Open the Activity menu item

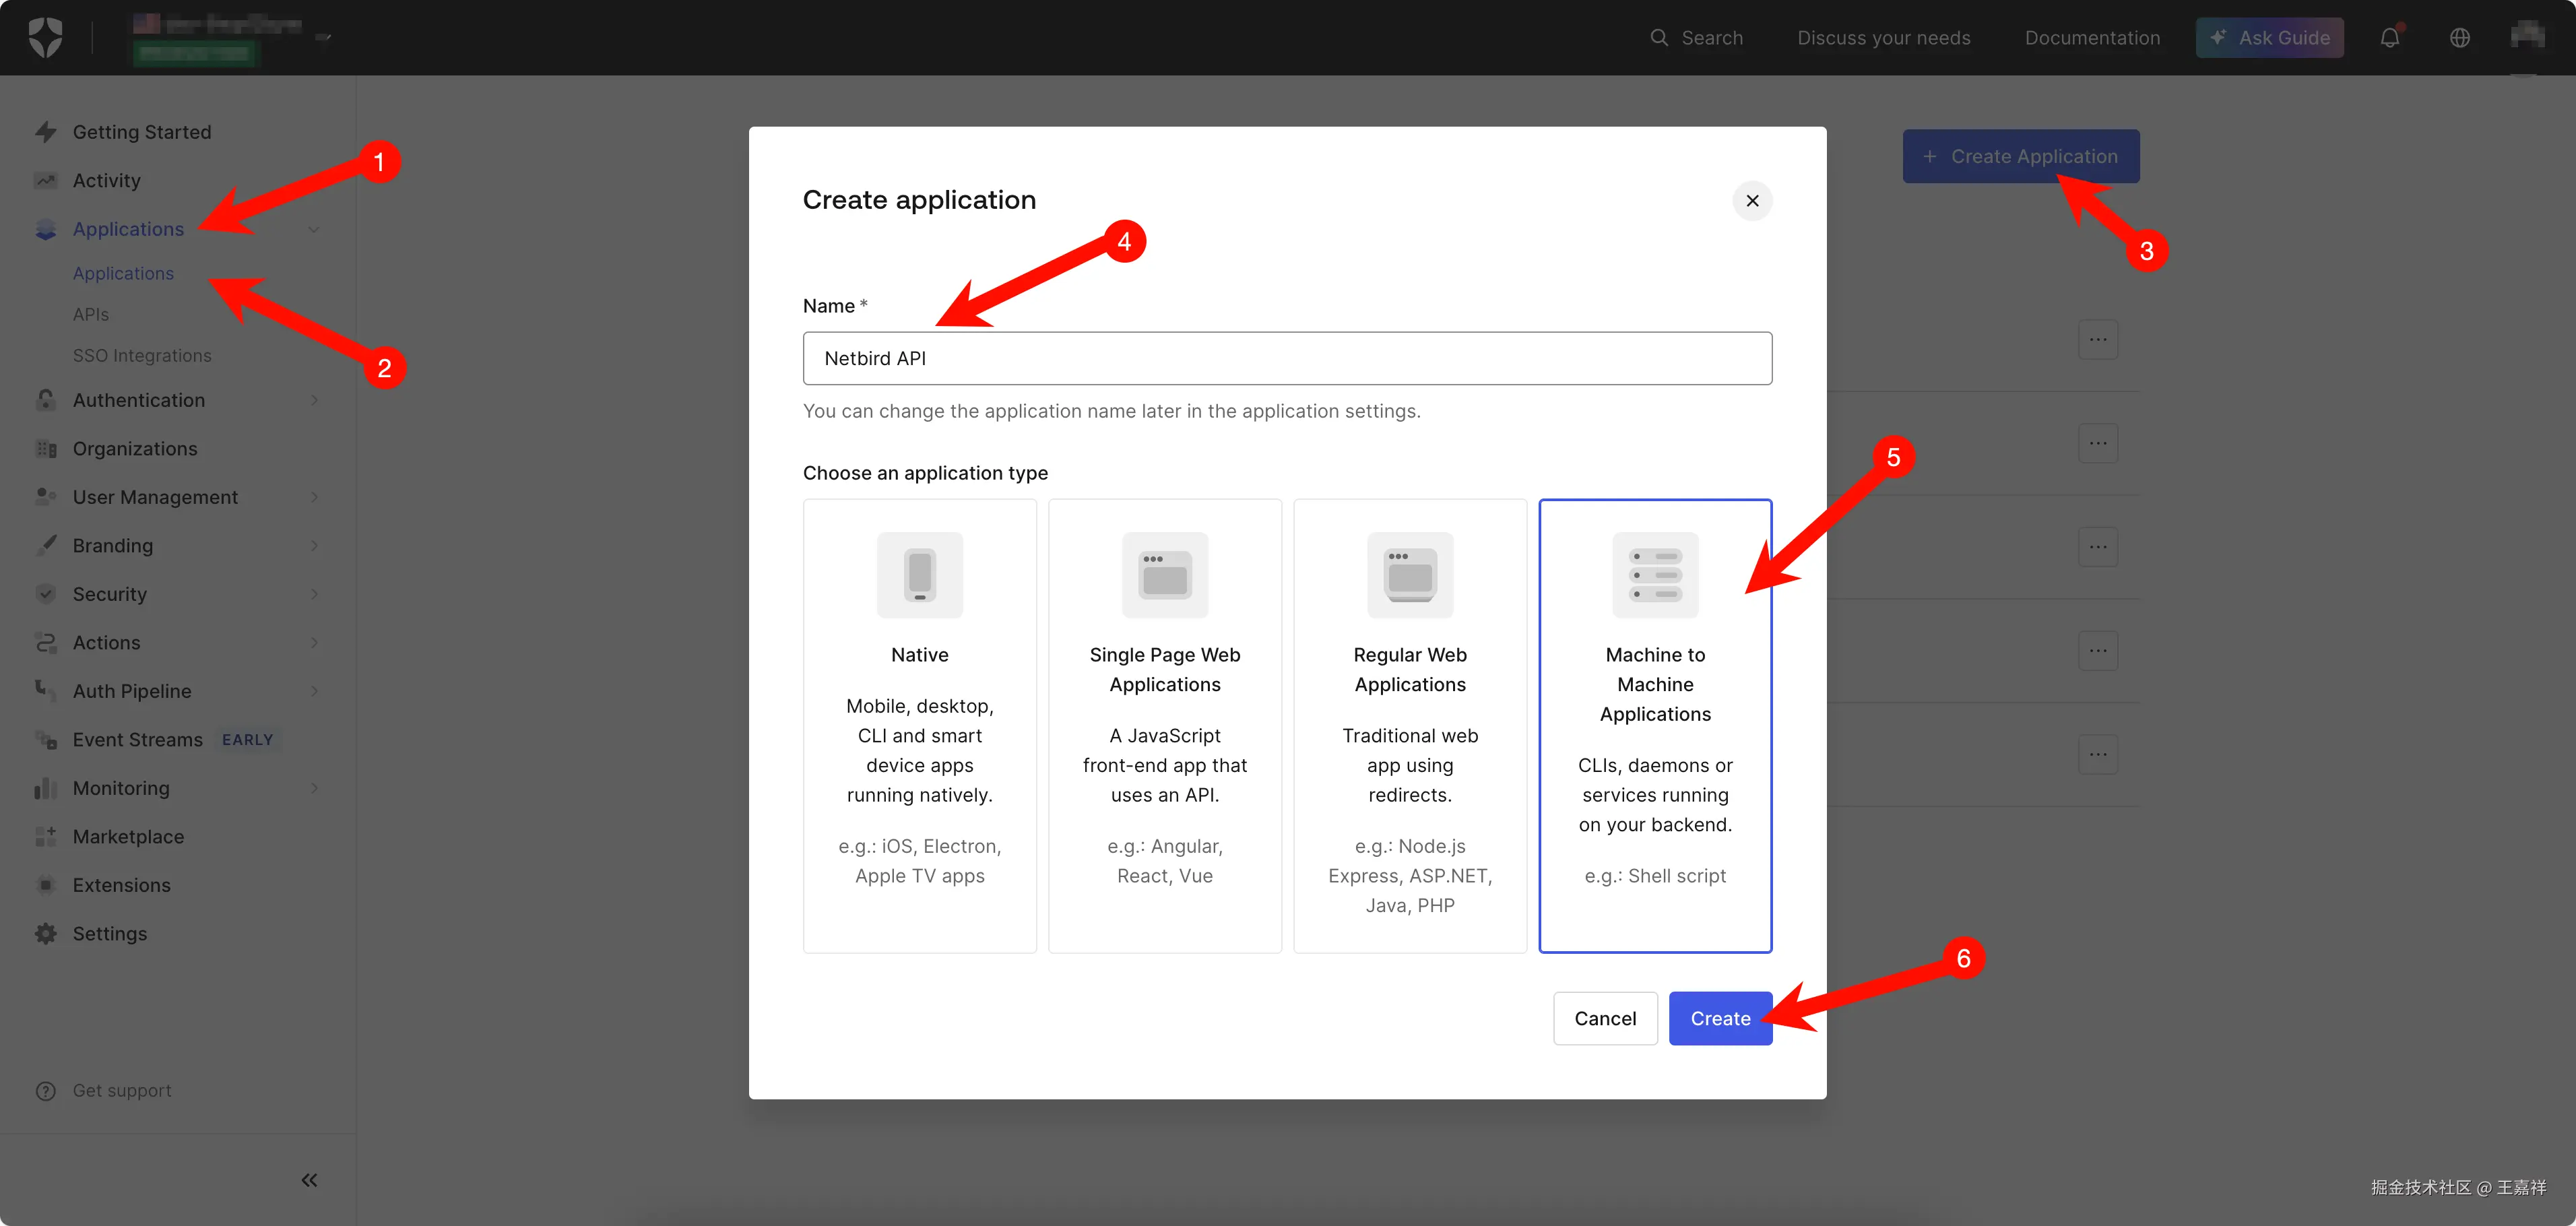click(106, 180)
